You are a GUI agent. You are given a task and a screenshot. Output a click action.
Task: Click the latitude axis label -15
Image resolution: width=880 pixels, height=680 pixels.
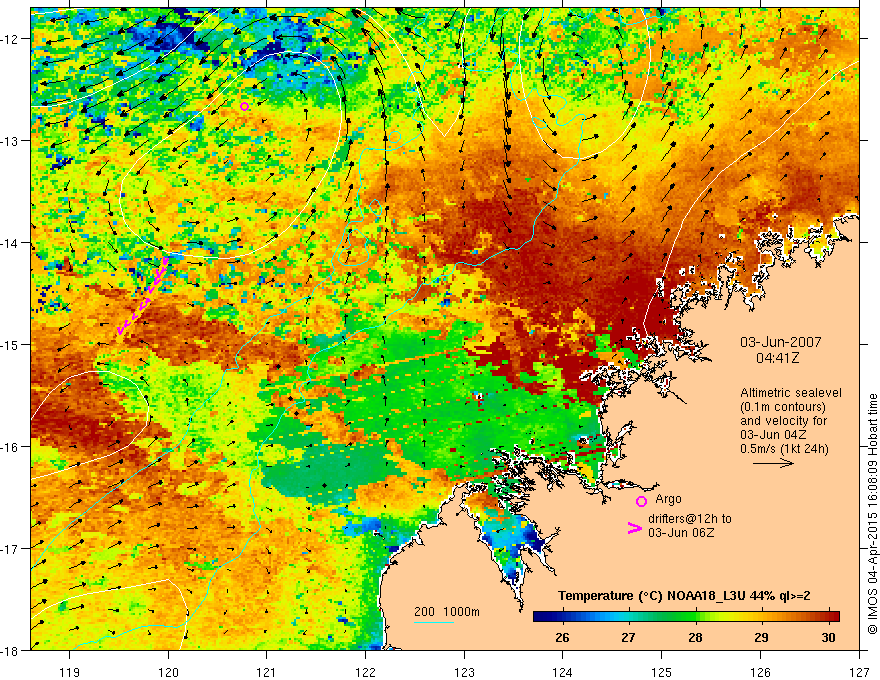pos(11,344)
